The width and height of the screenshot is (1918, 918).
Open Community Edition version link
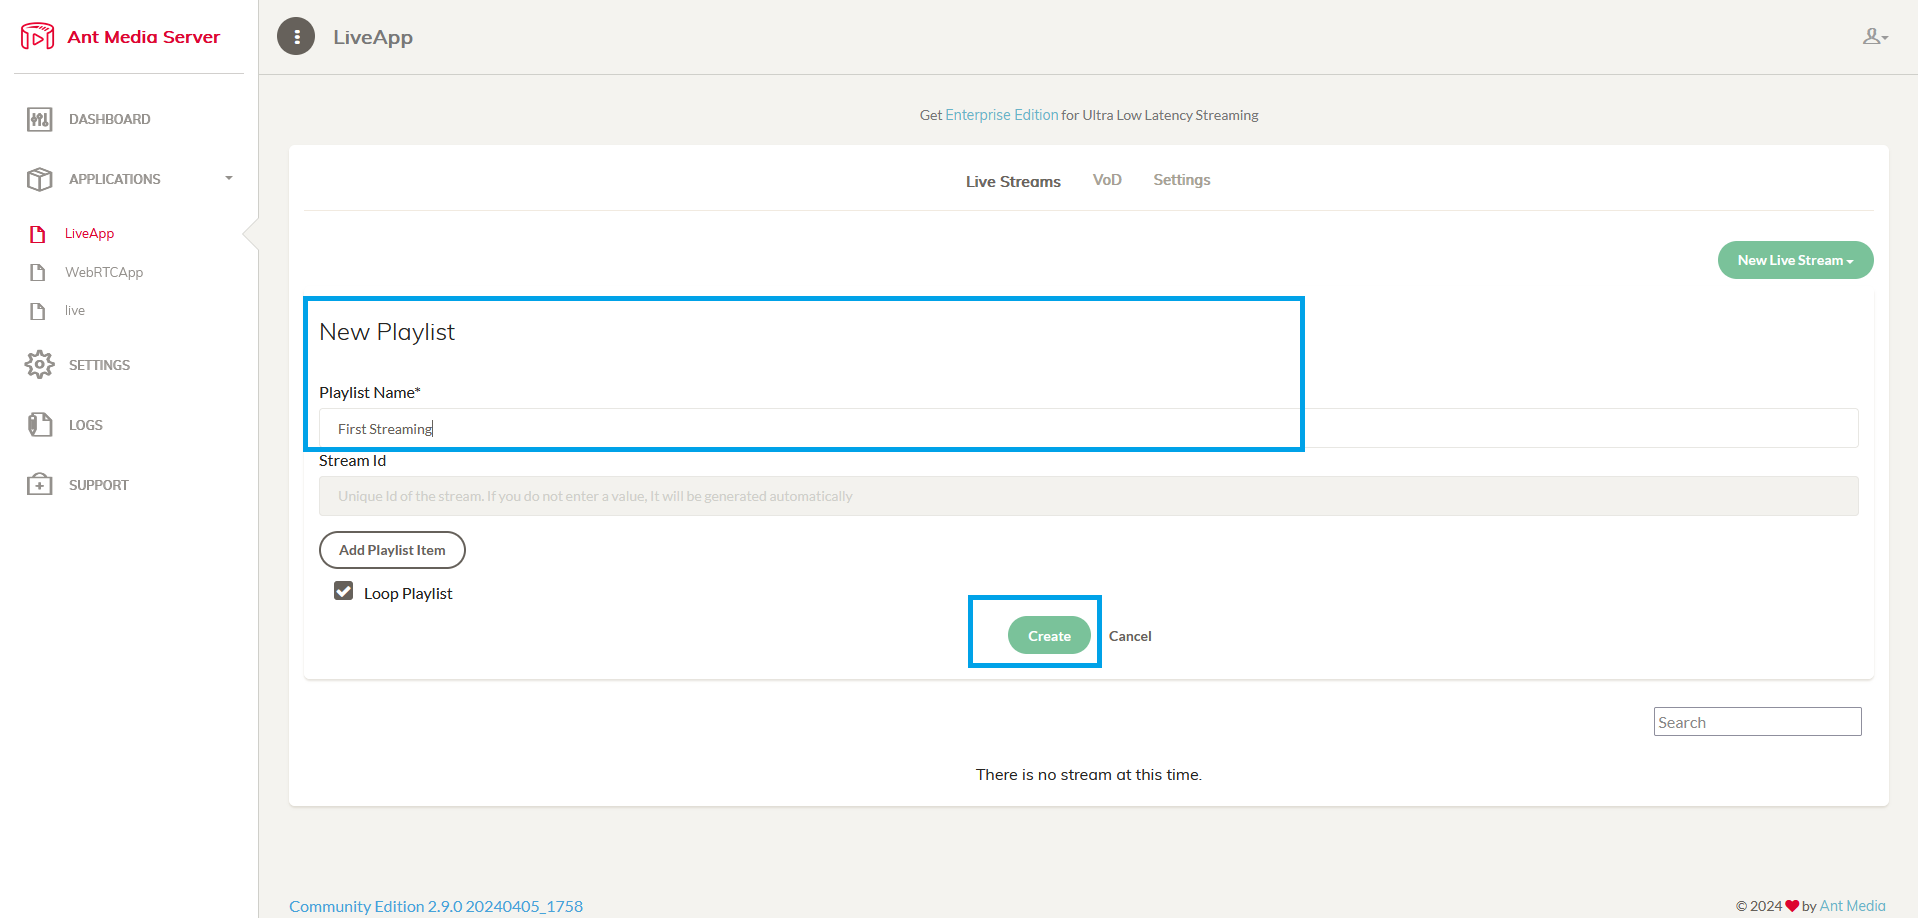436,906
